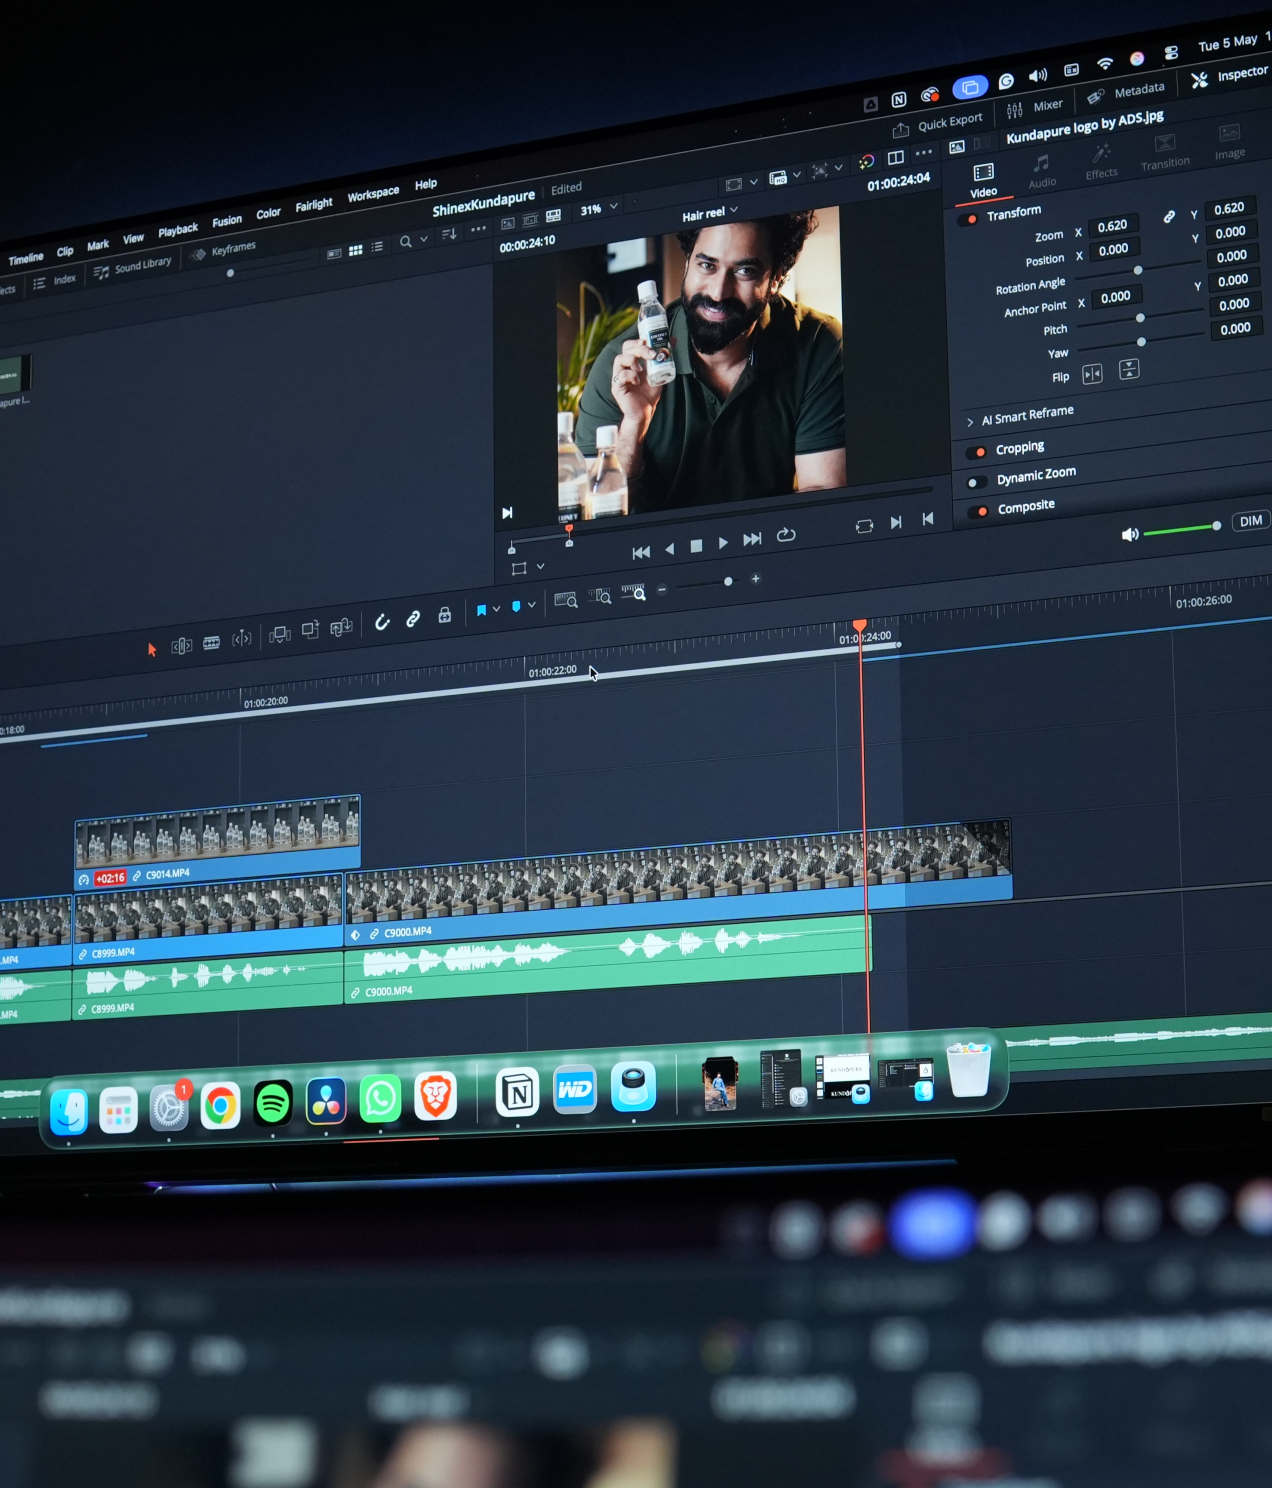1272x1488 pixels.
Task: Click the Quick Export button
Action: (x=938, y=124)
